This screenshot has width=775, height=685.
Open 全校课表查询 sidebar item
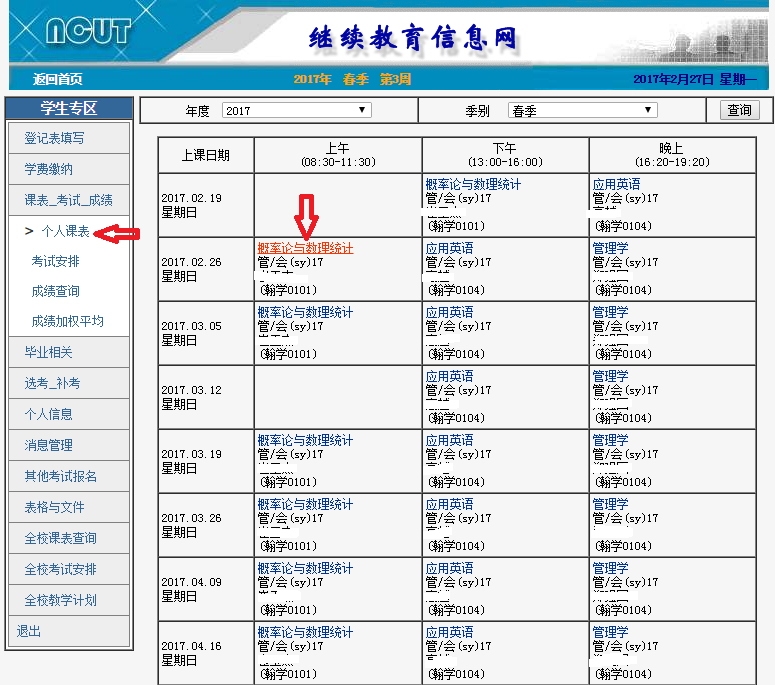(61, 538)
